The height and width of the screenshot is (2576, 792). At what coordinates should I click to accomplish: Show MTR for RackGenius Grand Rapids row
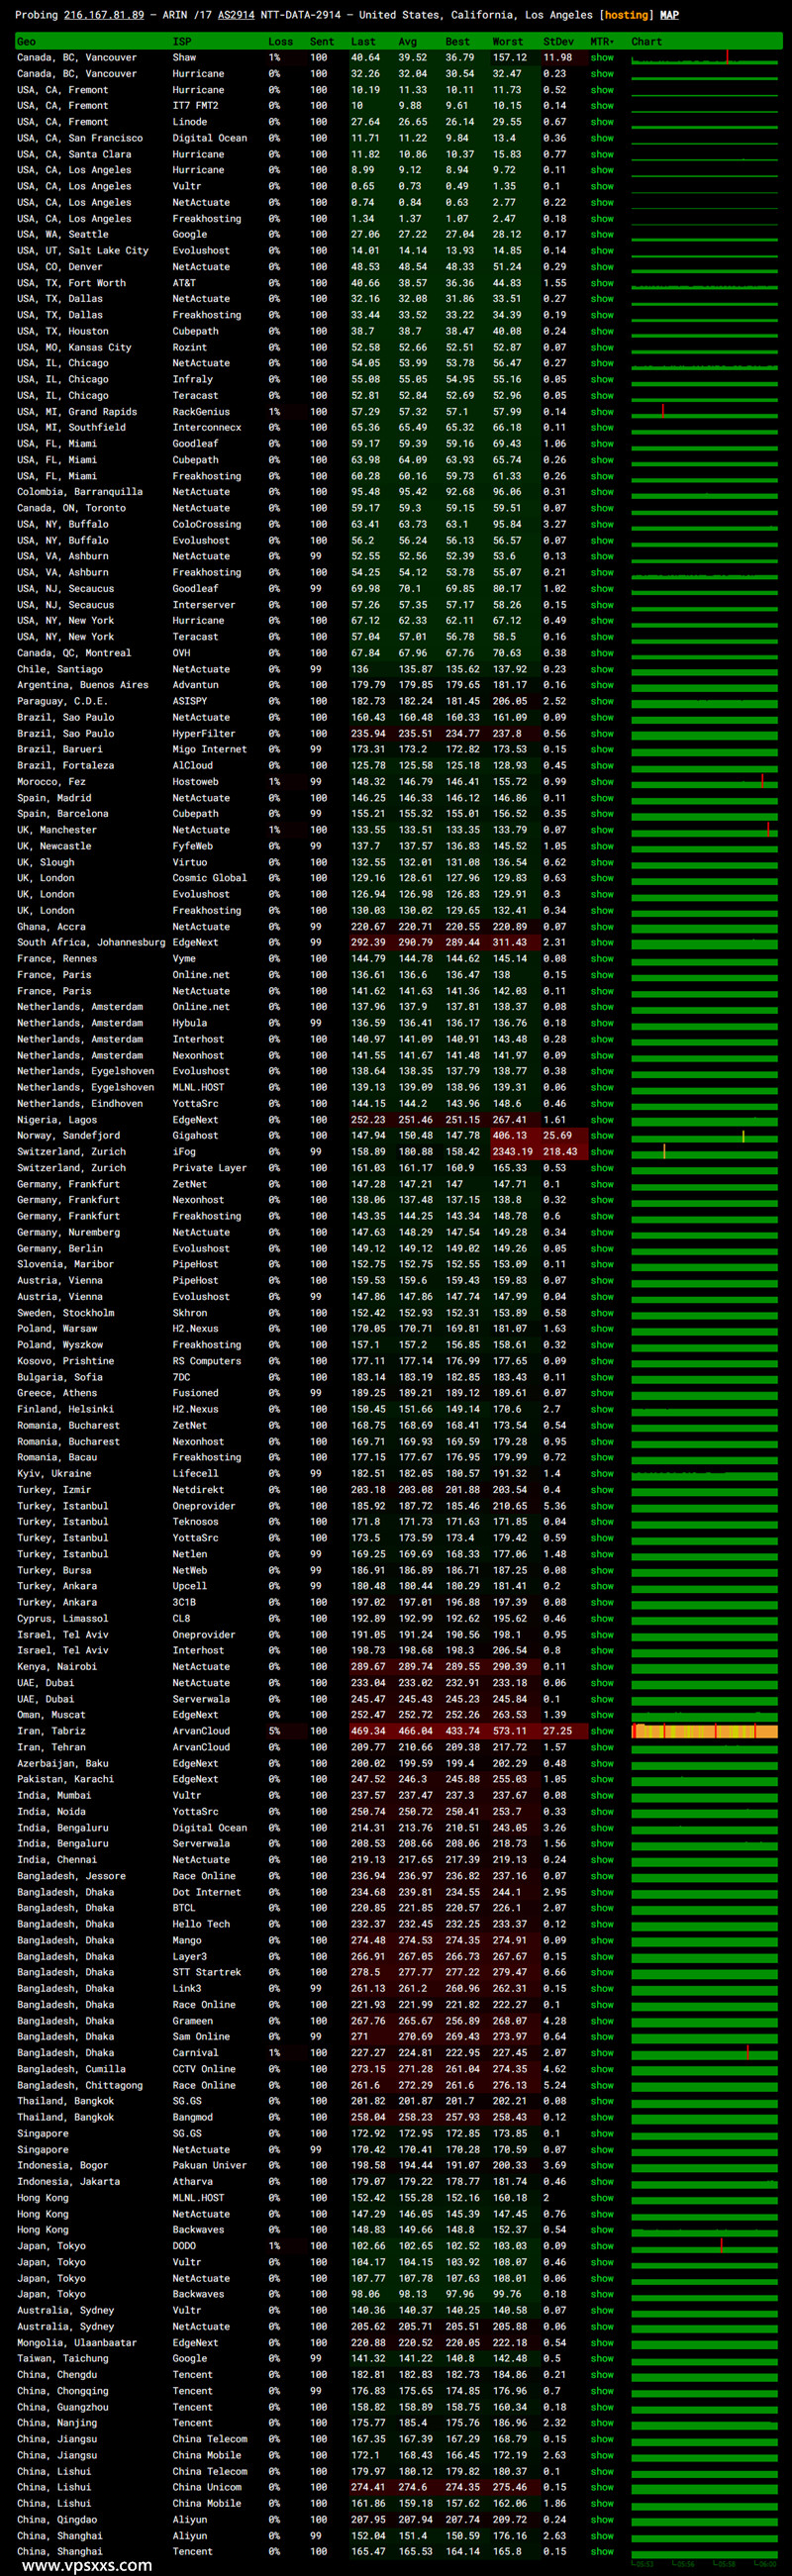coord(602,411)
